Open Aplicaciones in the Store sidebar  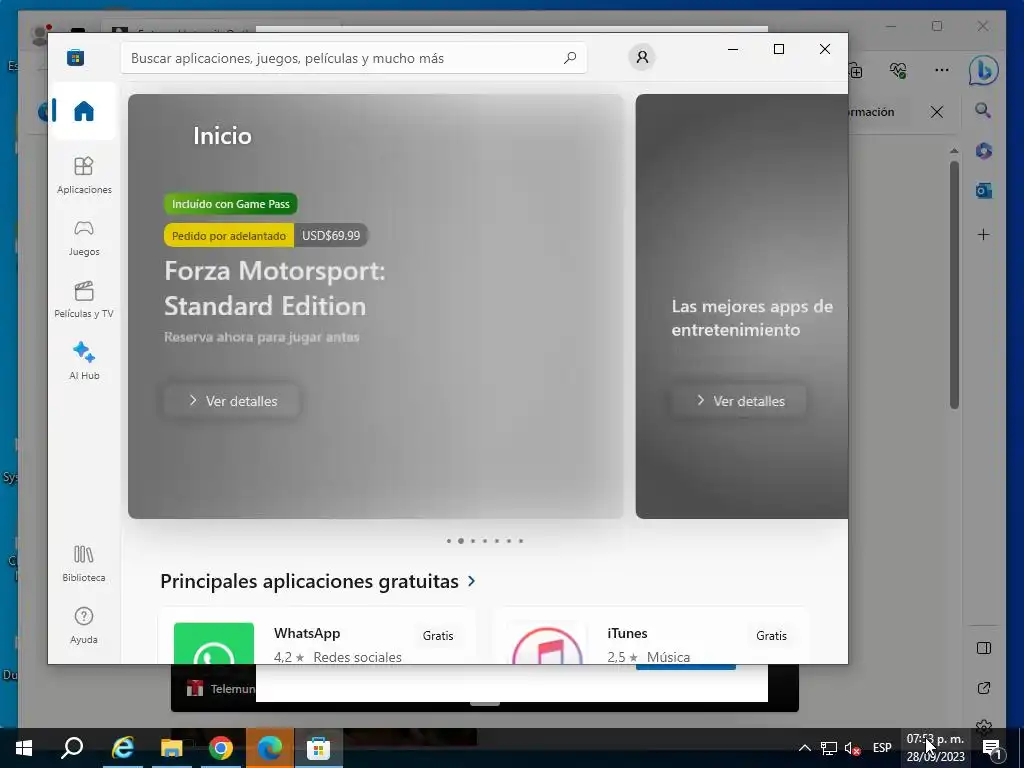(84, 175)
